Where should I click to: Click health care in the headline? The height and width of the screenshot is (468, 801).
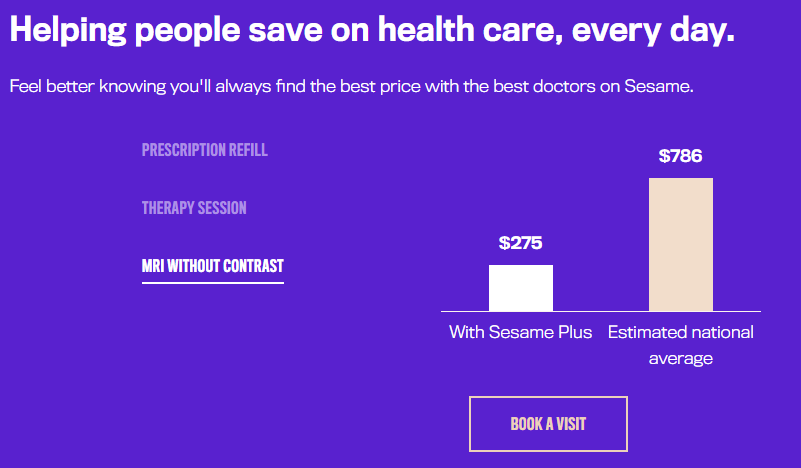coord(466,29)
